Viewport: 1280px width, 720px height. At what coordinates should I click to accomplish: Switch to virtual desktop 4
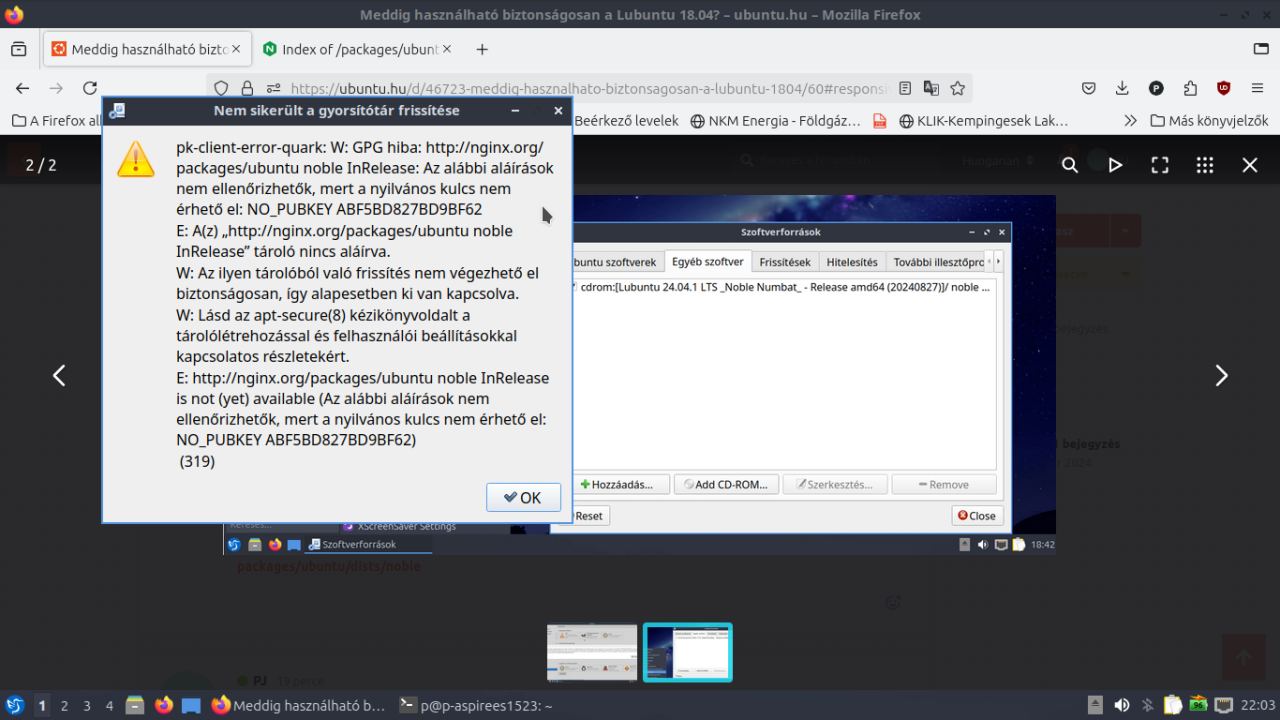[109, 705]
